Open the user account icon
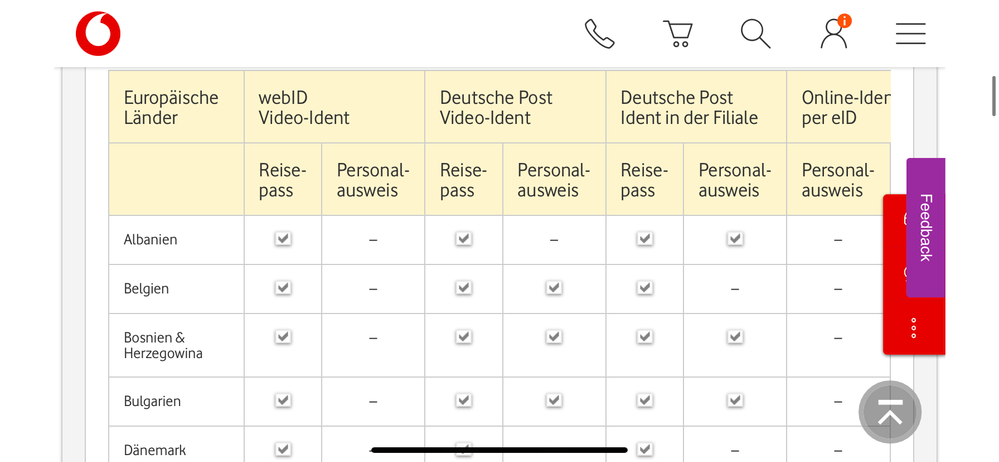The width and height of the screenshot is (999, 462). click(834, 33)
